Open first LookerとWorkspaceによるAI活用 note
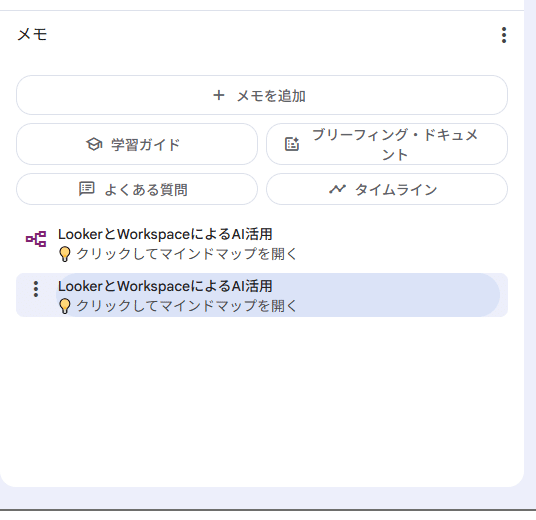This screenshot has width=536, height=520. click(x=262, y=244)
